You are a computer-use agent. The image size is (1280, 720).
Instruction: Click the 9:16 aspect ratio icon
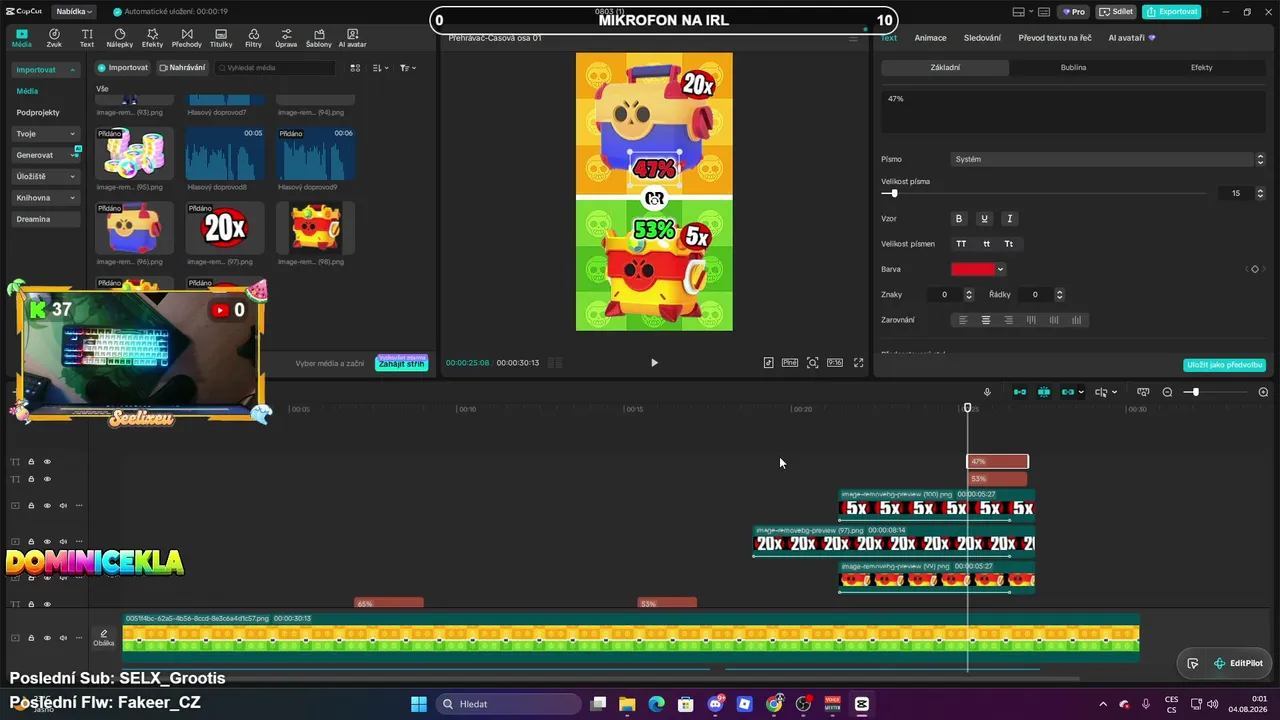pos(834,363)
